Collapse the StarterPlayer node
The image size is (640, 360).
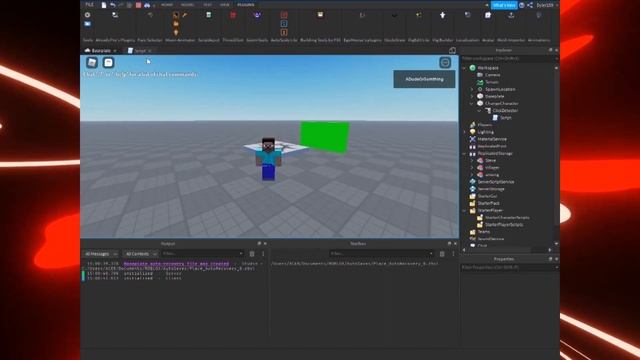click(464, 210)
